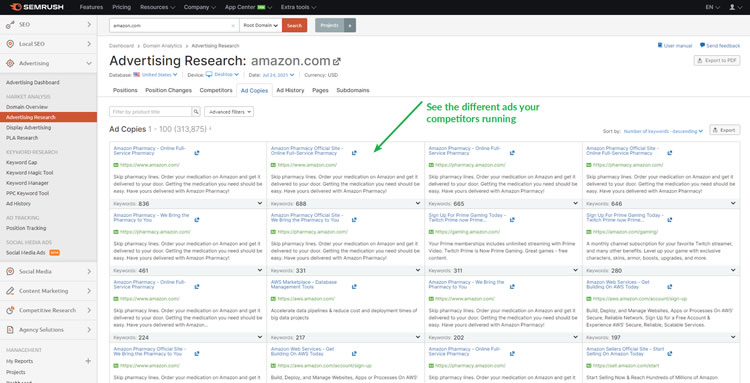Click the Export button above ad copies
This screenshot has height=383, width=750.
pyautogui.click(x=725, y=130)
